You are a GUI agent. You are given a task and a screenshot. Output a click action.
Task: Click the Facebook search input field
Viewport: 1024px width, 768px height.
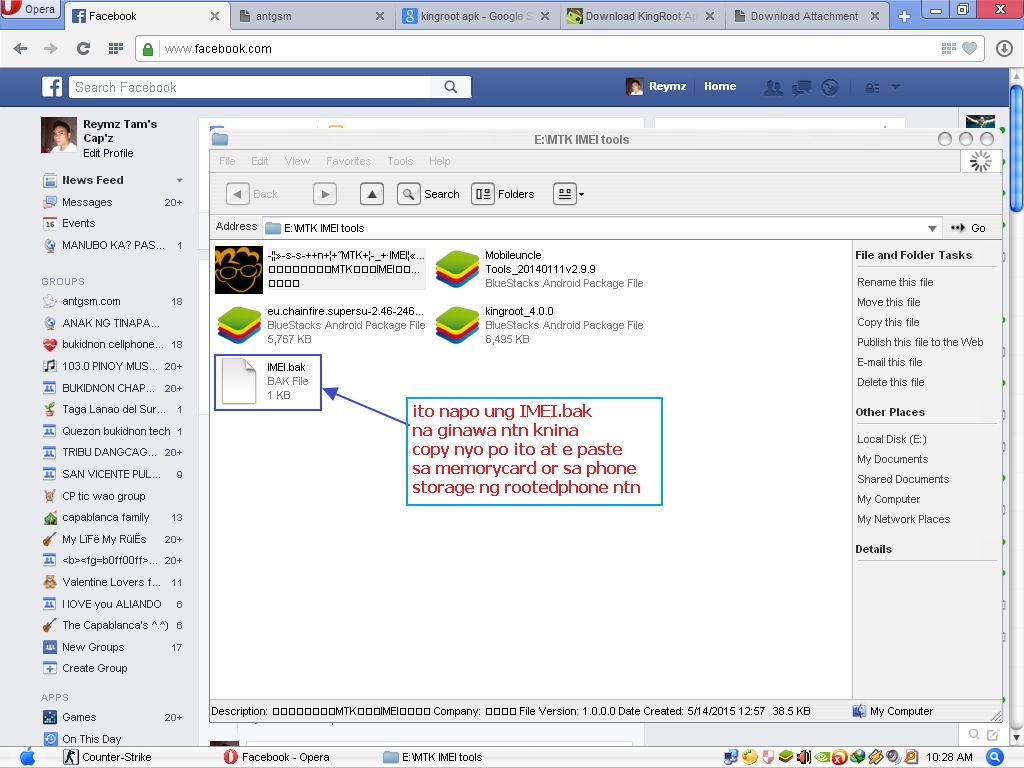pyautogui.click(x=250, y=87)
